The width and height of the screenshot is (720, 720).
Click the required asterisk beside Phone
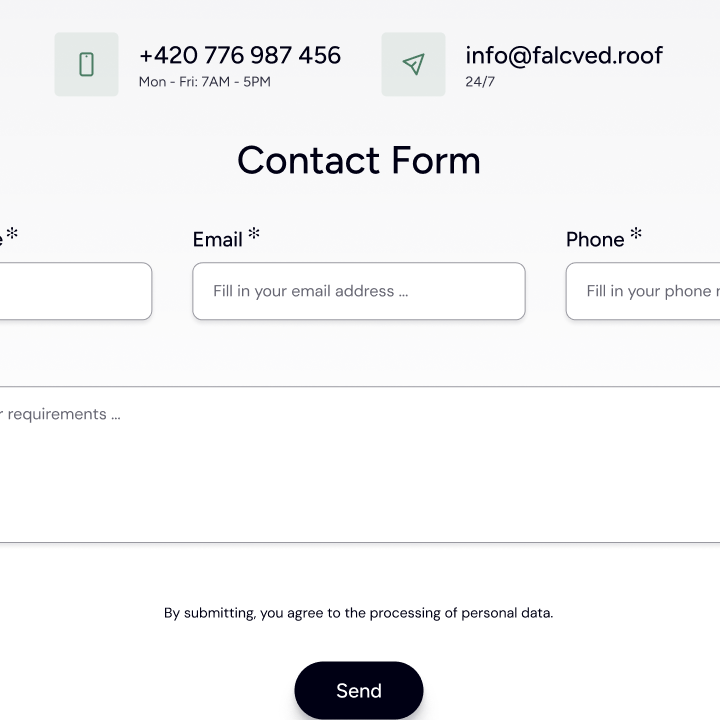point(636,234)
